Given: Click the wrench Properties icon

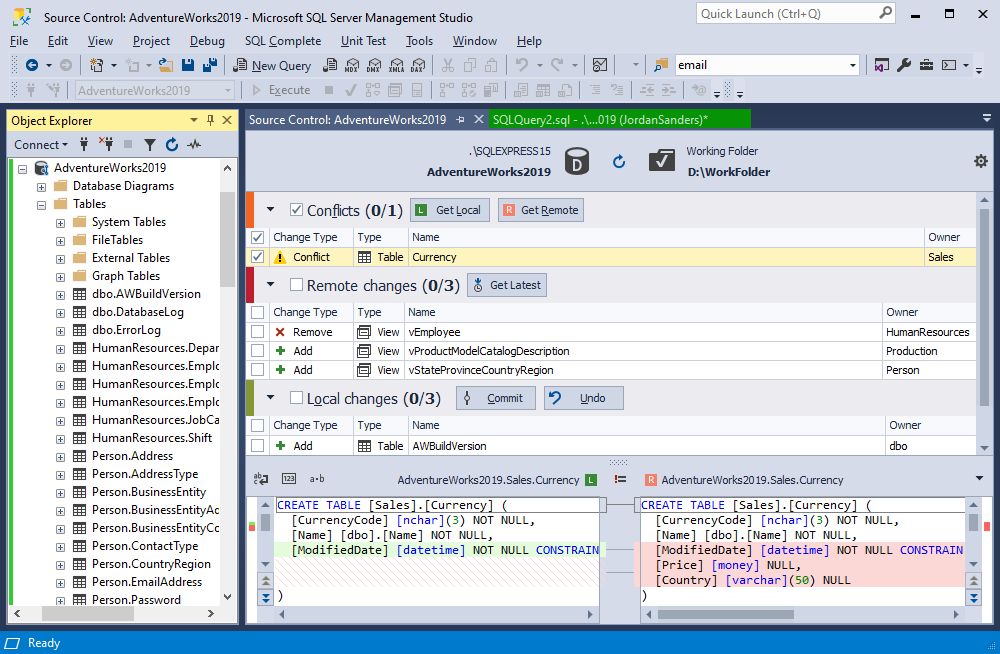Looking at the screenshot, I should [904, 65].
